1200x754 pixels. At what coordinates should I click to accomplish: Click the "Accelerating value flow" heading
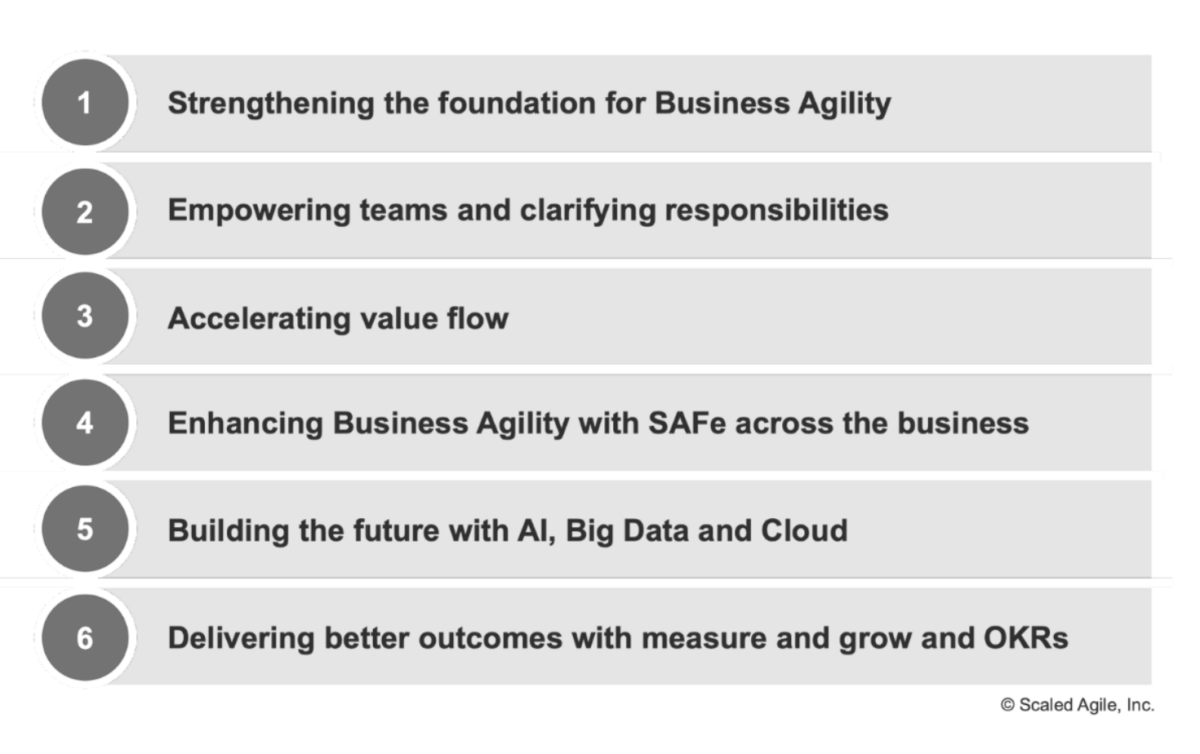point(338,318)
